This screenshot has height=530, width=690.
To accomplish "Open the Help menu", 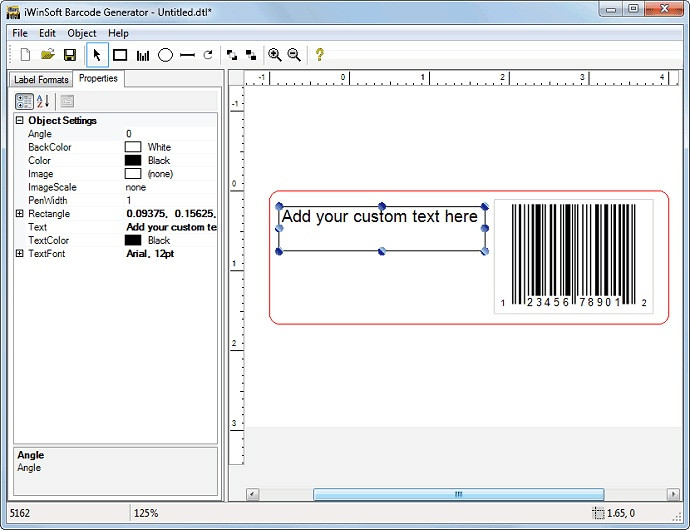I will pos(118,33).
